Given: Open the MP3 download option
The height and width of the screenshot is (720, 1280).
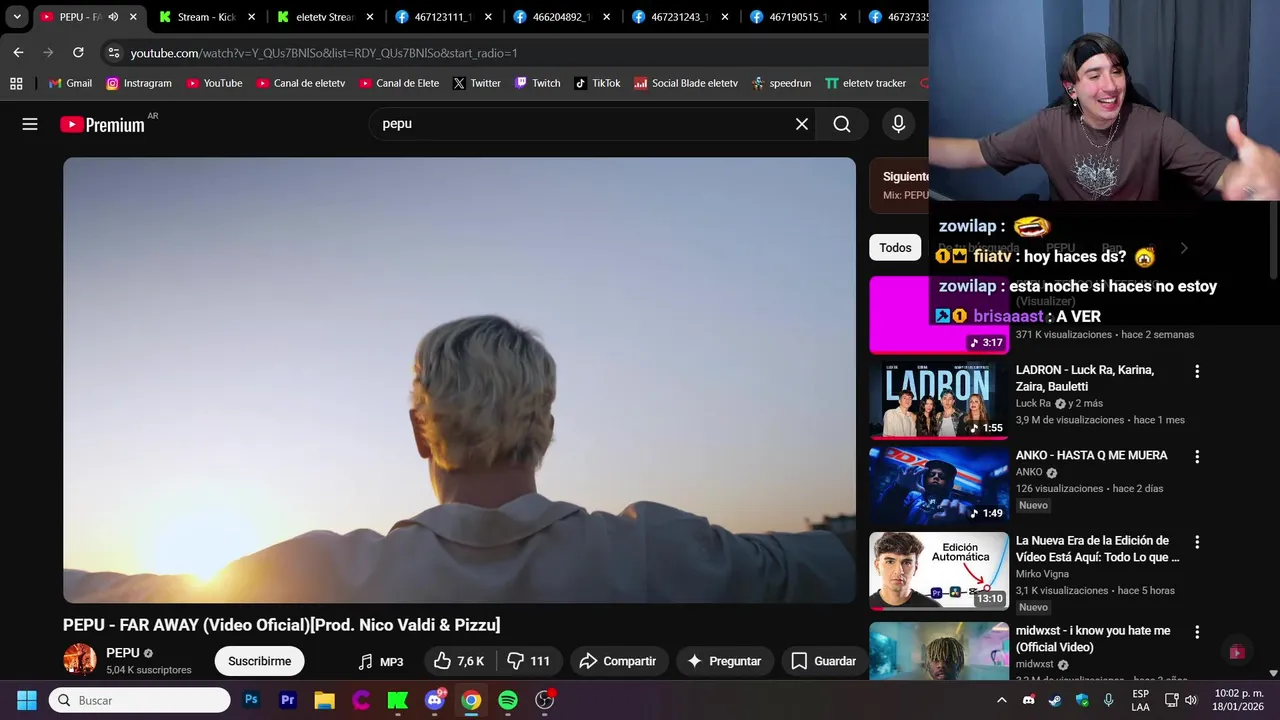Looking at the screenshot, I should [381, 661].
